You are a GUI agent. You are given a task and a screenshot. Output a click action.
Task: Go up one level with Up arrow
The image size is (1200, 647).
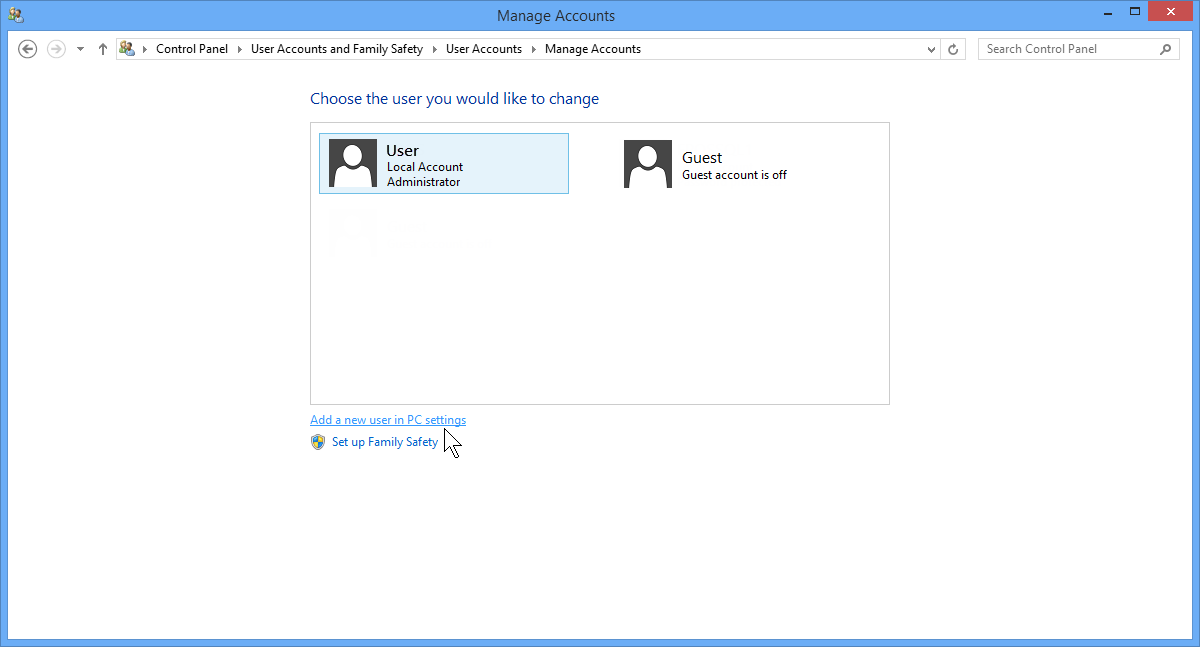coord(102,49)
